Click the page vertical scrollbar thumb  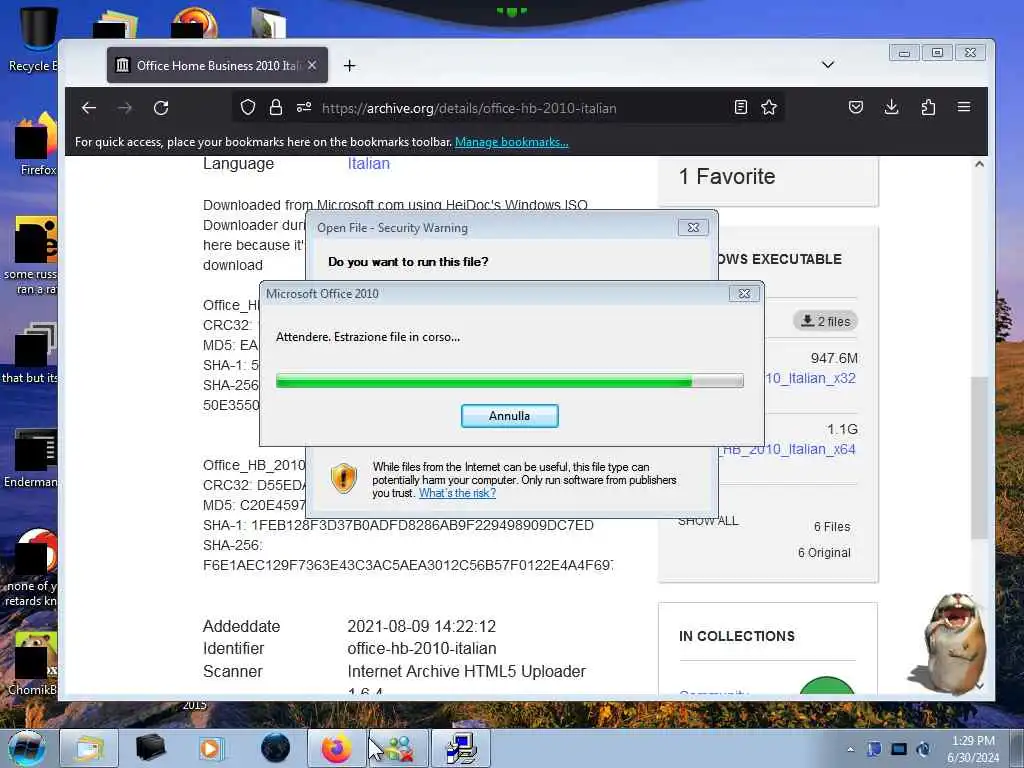point(979,457)
